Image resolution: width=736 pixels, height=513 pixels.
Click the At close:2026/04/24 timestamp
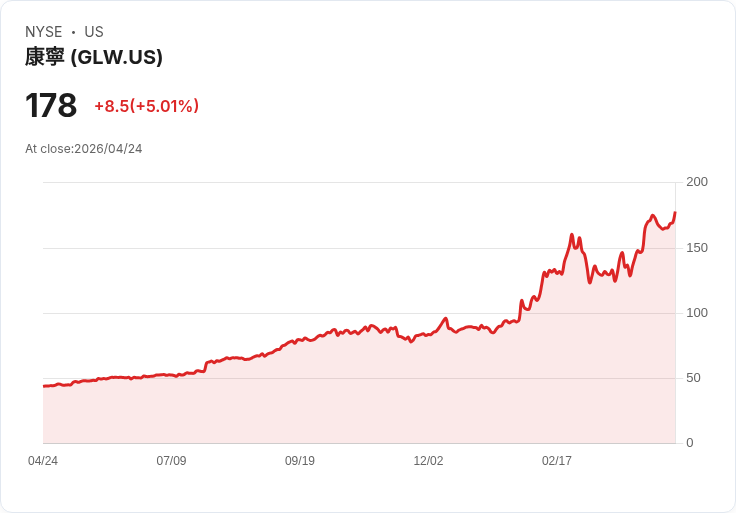pos(84,149)
